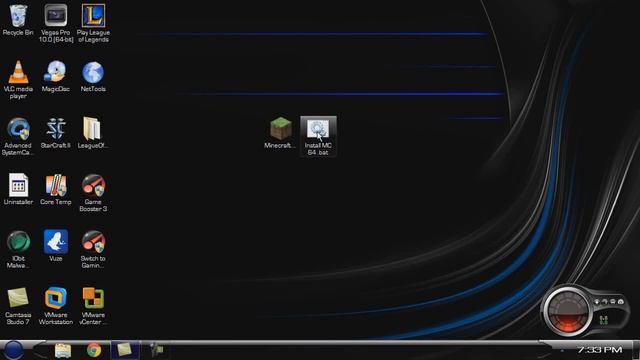Switch to the sticky note taskbar app
The image size is (640, 360).
[124, 350]
